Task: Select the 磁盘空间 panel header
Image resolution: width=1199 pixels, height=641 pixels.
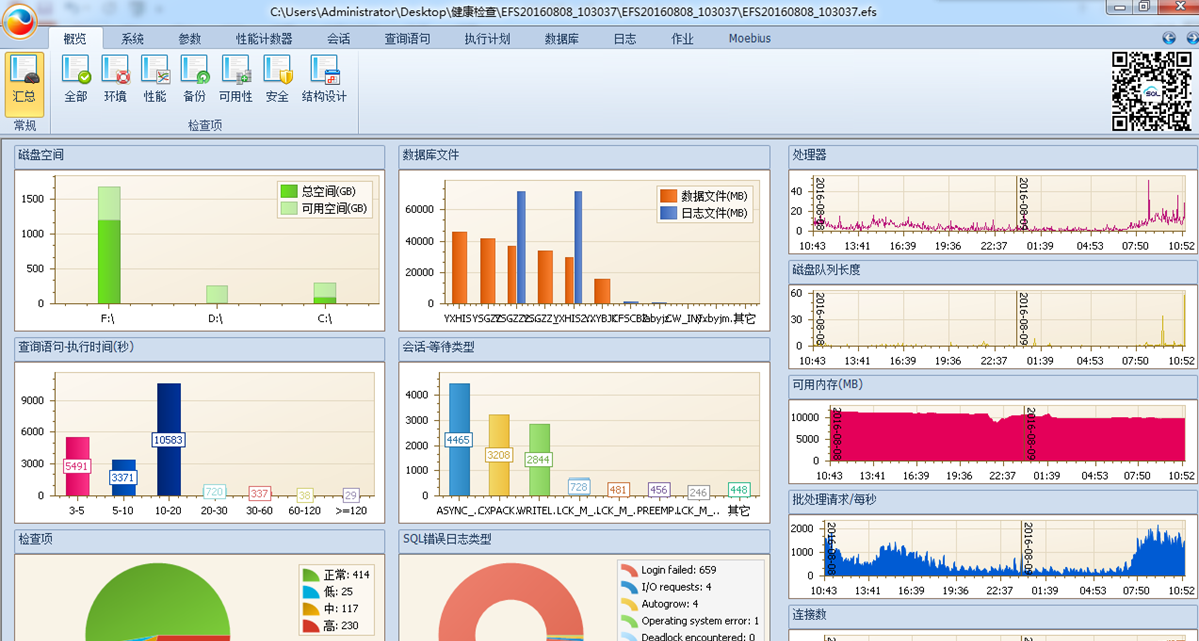Action: click(199, 156)
